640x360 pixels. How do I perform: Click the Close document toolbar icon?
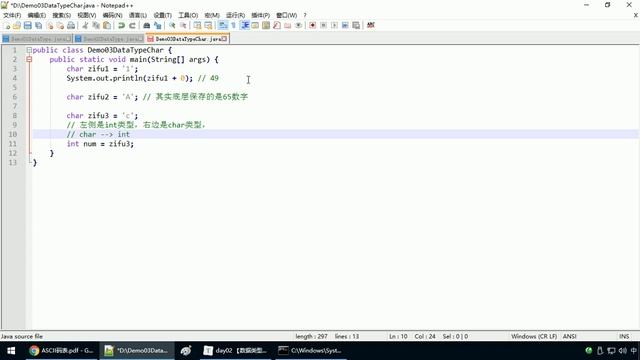pyautogui.click(x=50, y=25)
